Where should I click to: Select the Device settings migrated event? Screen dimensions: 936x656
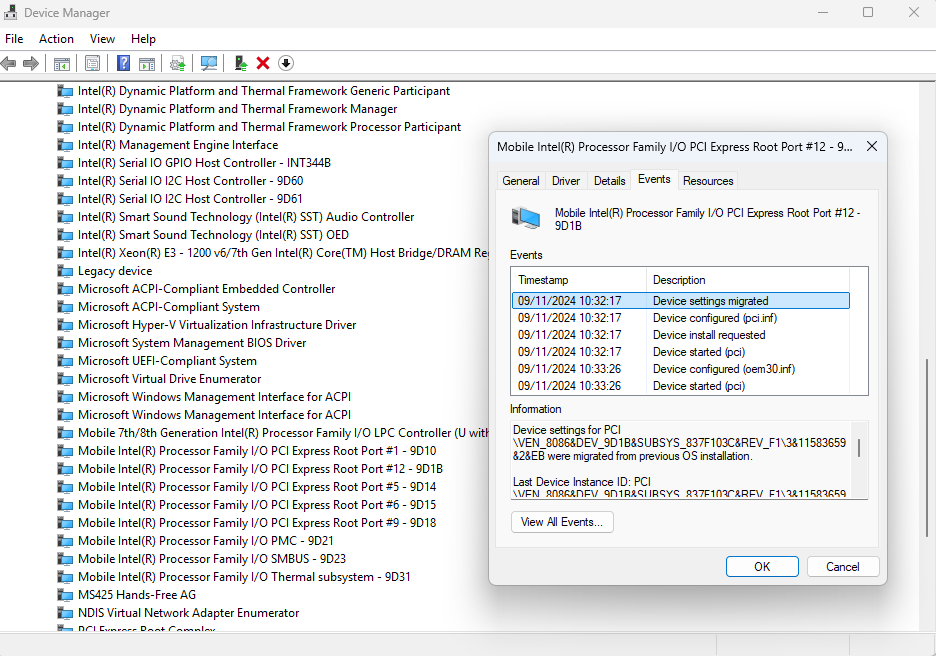(681, 301)
